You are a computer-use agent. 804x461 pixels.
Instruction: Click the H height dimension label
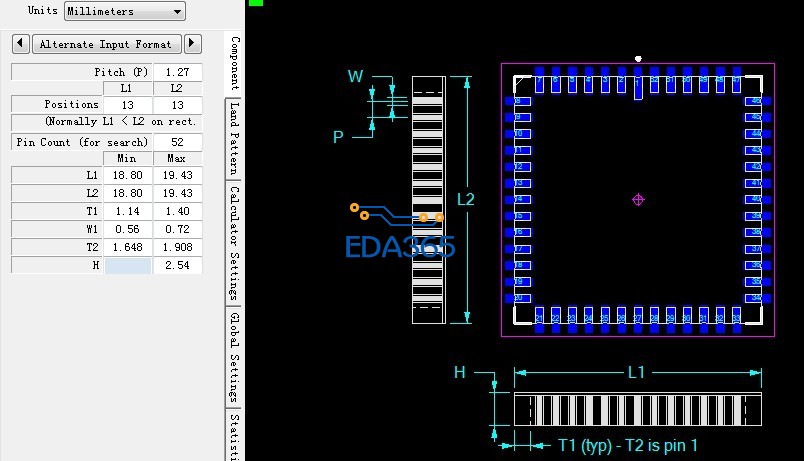pos(459,372)
